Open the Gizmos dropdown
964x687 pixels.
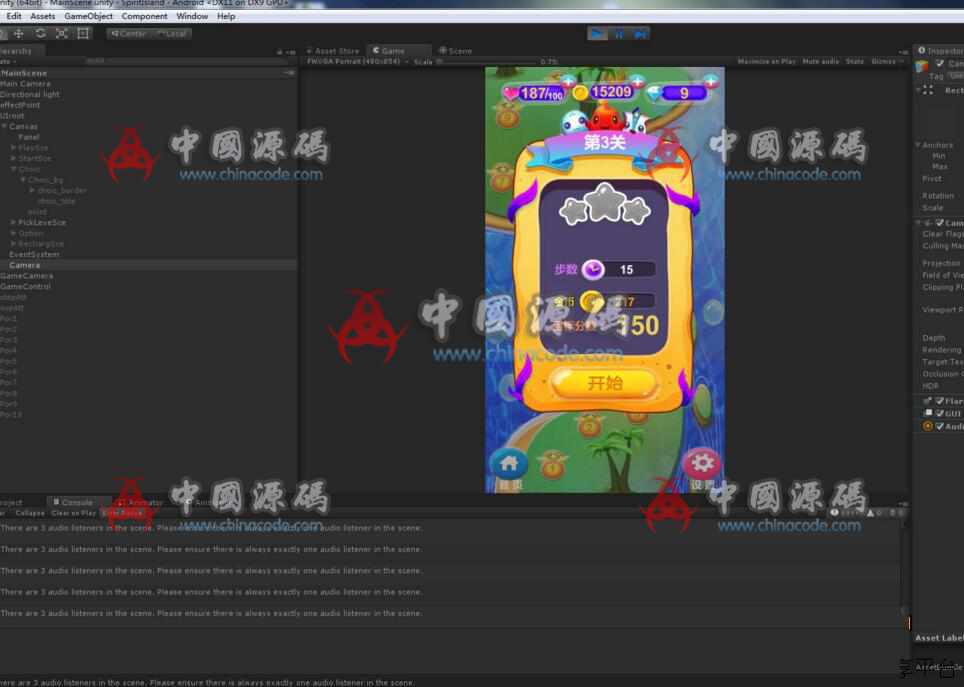tap(885, 61)
